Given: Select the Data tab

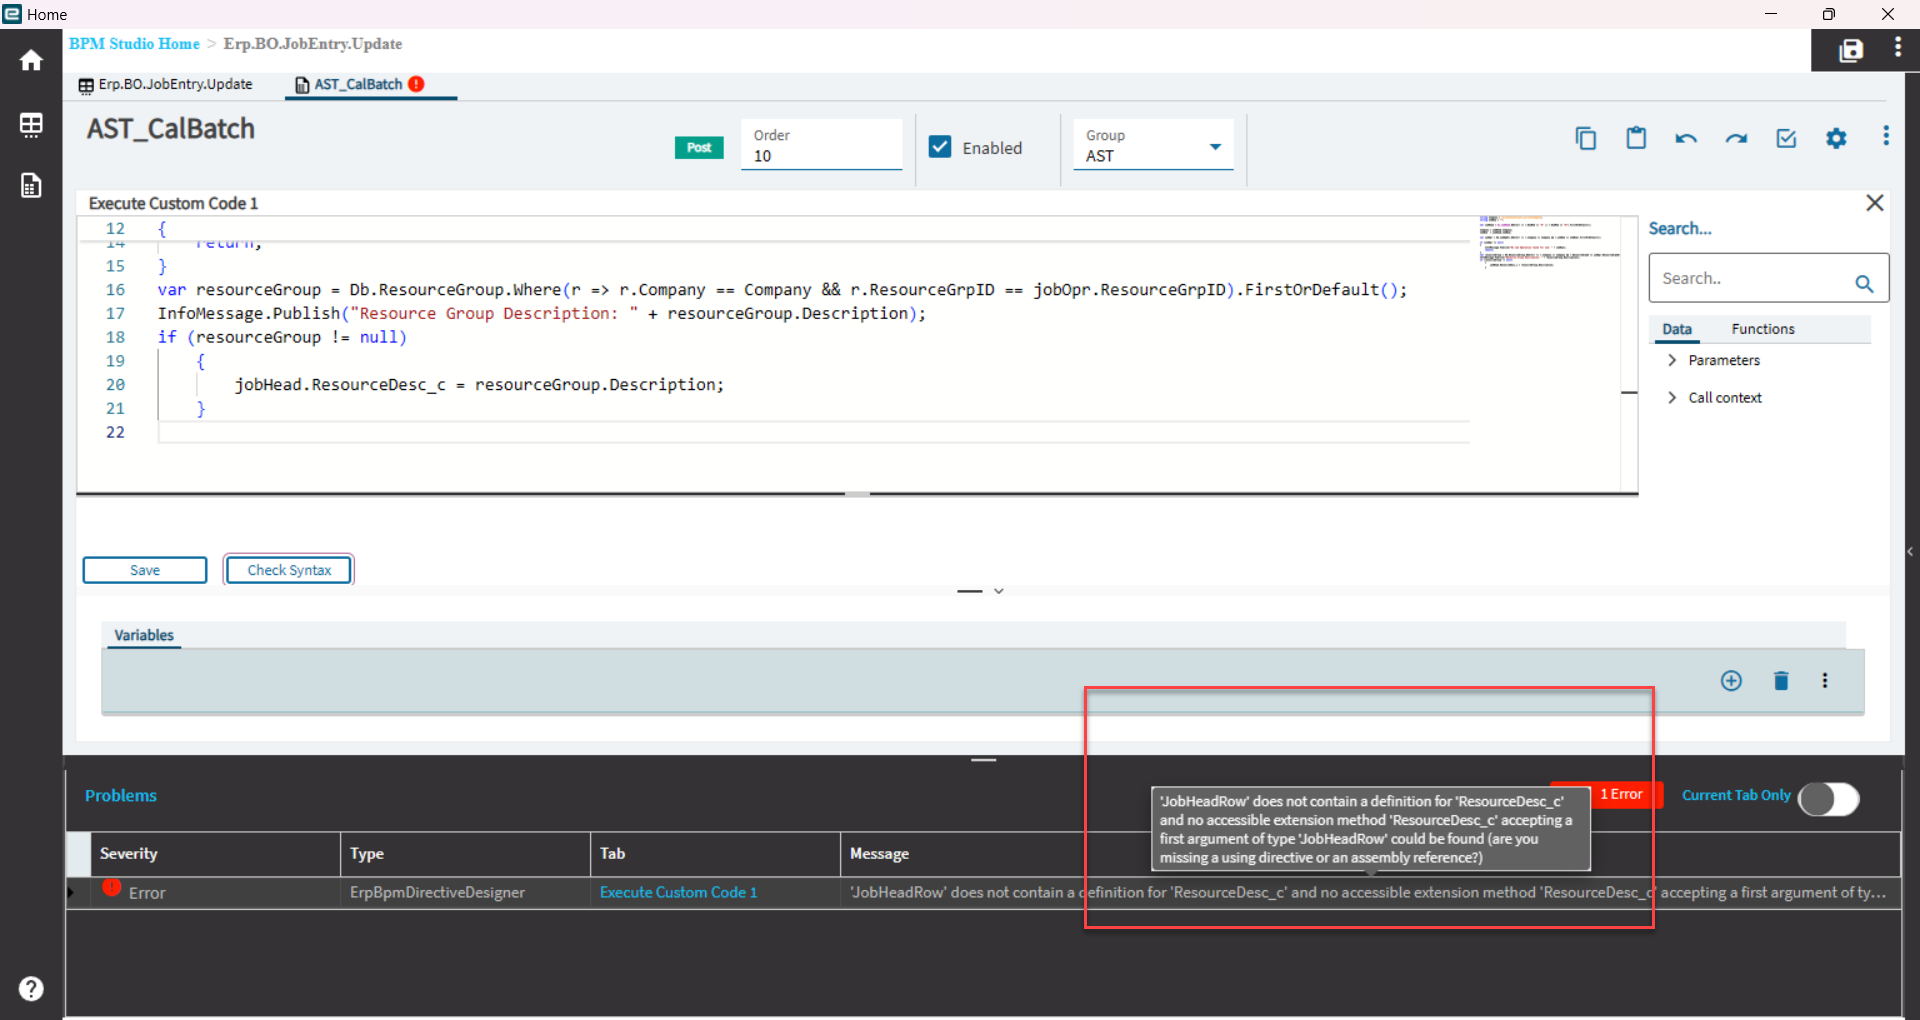Looking at the screenshot, I should click(x=1677, y=329).
